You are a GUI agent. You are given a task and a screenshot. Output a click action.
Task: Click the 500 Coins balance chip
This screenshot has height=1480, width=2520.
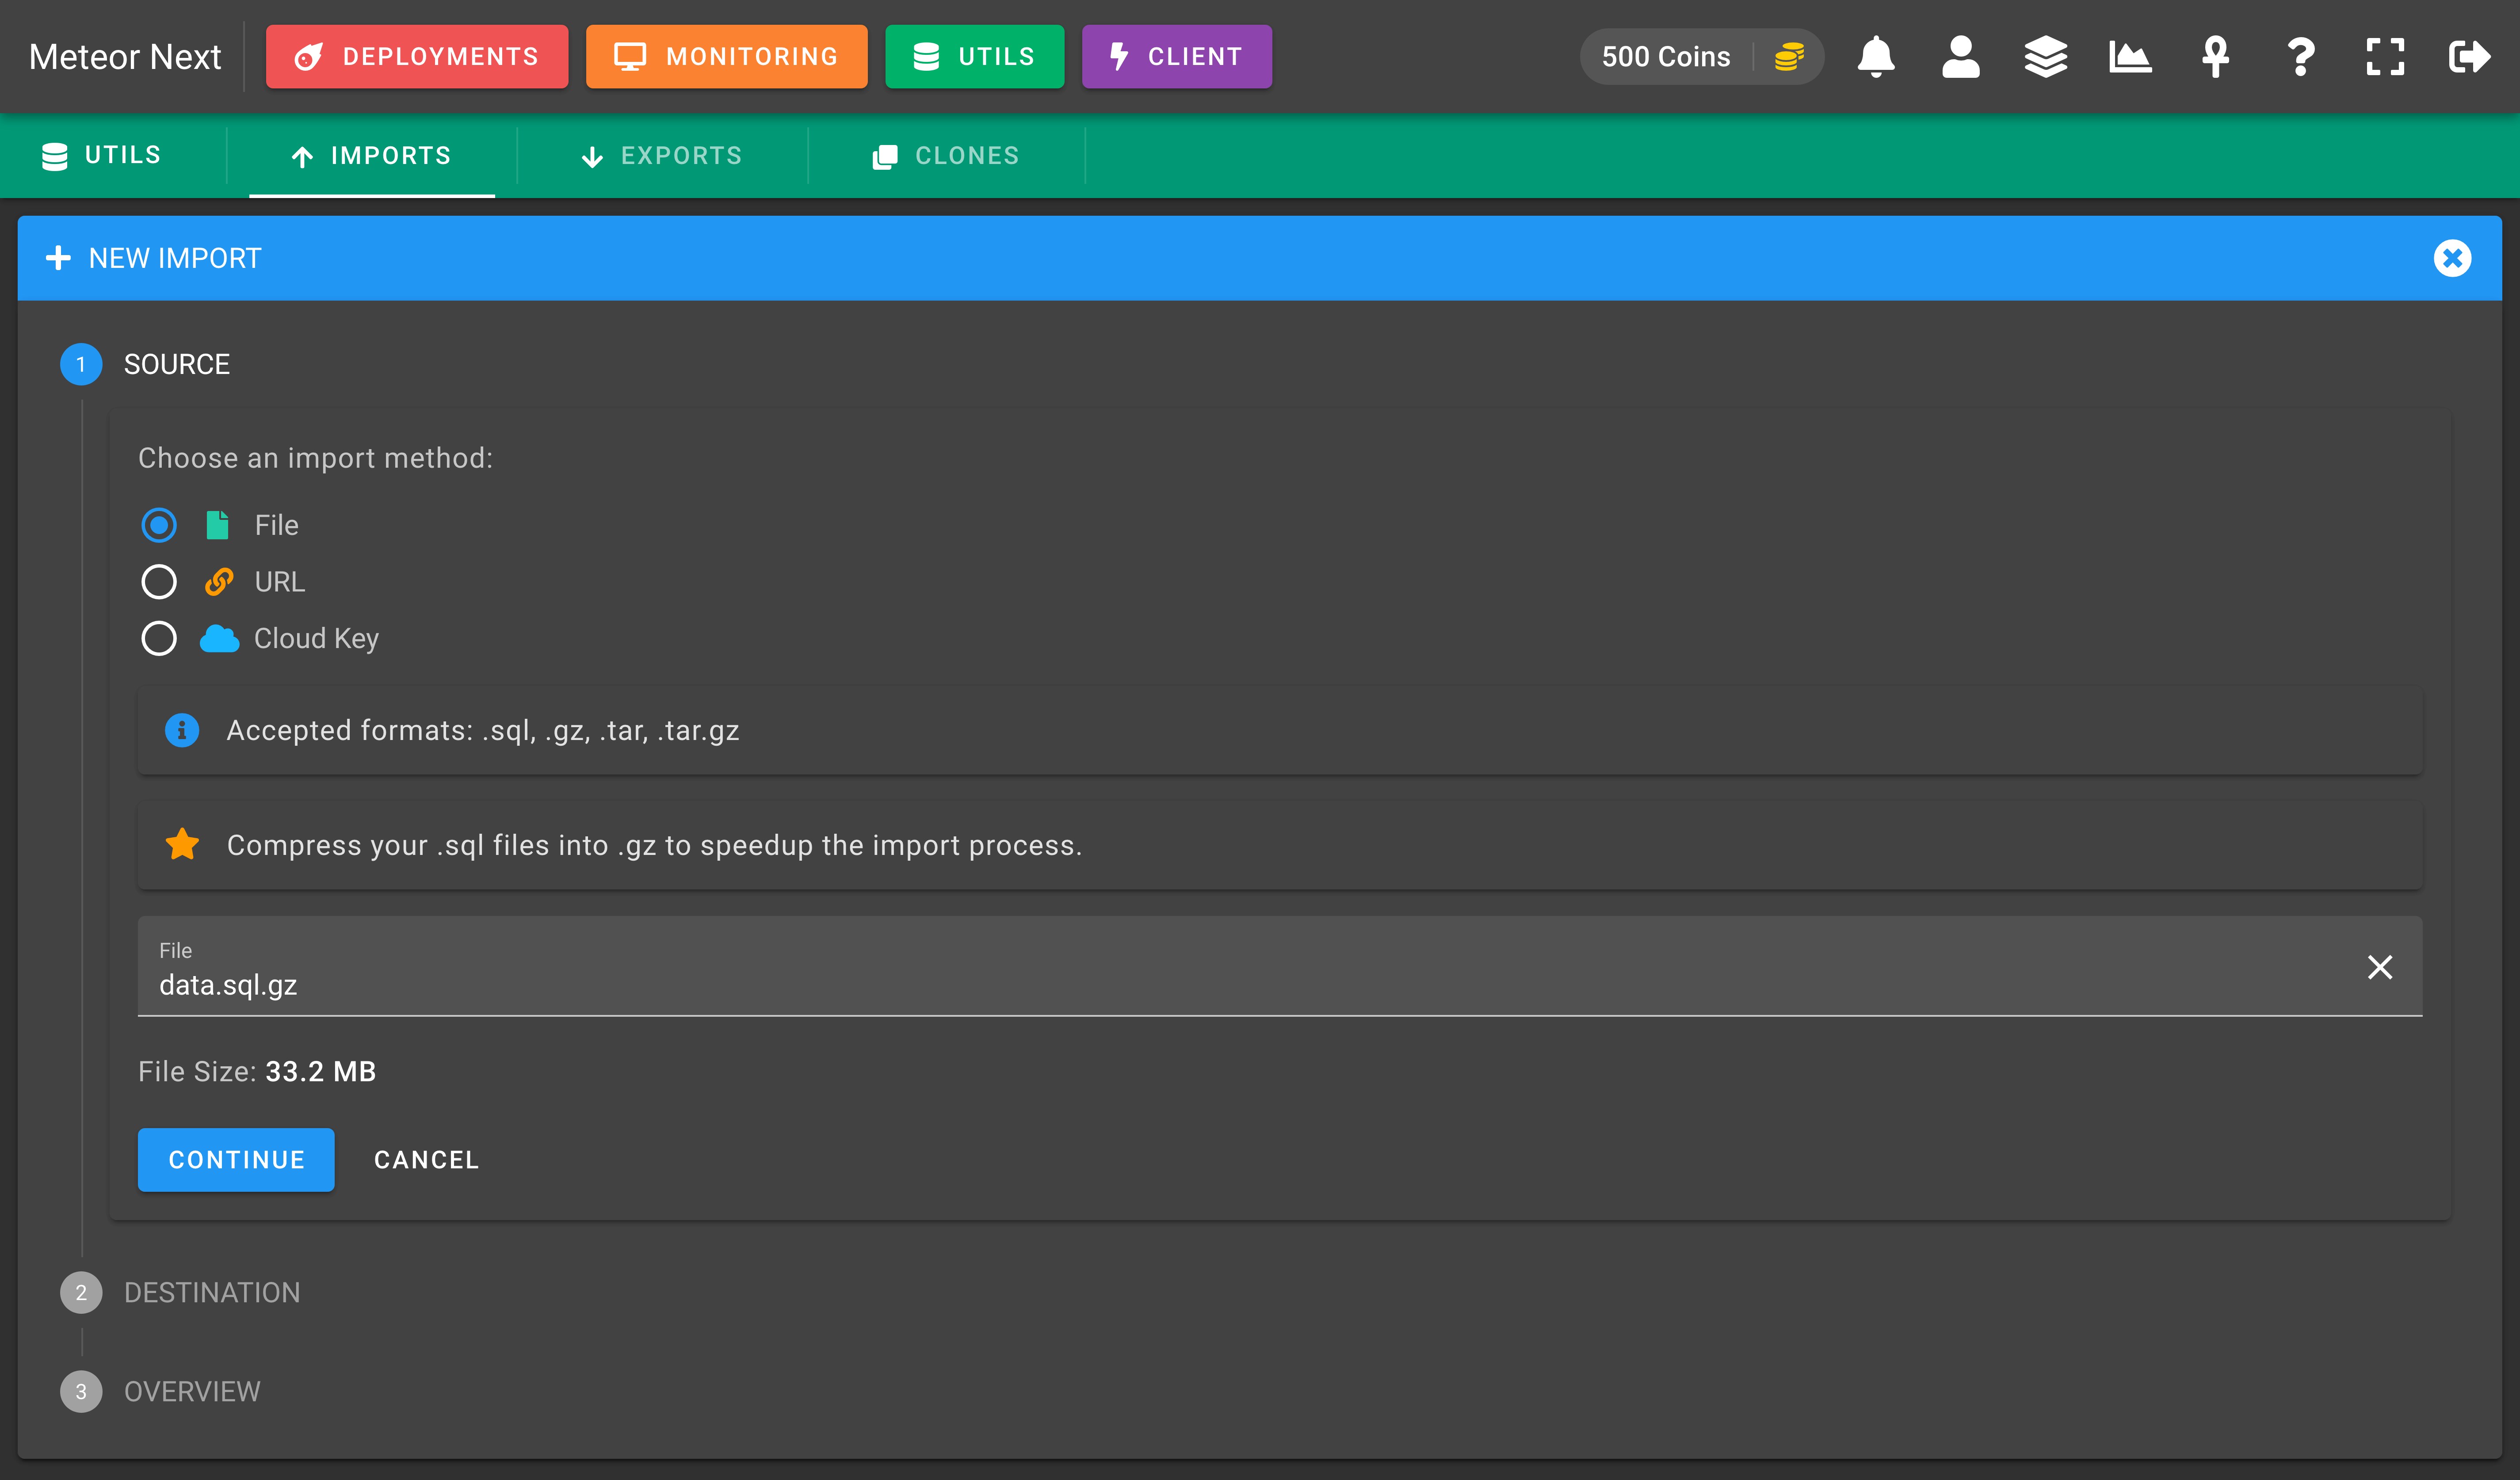click(x=1702, y=57)
